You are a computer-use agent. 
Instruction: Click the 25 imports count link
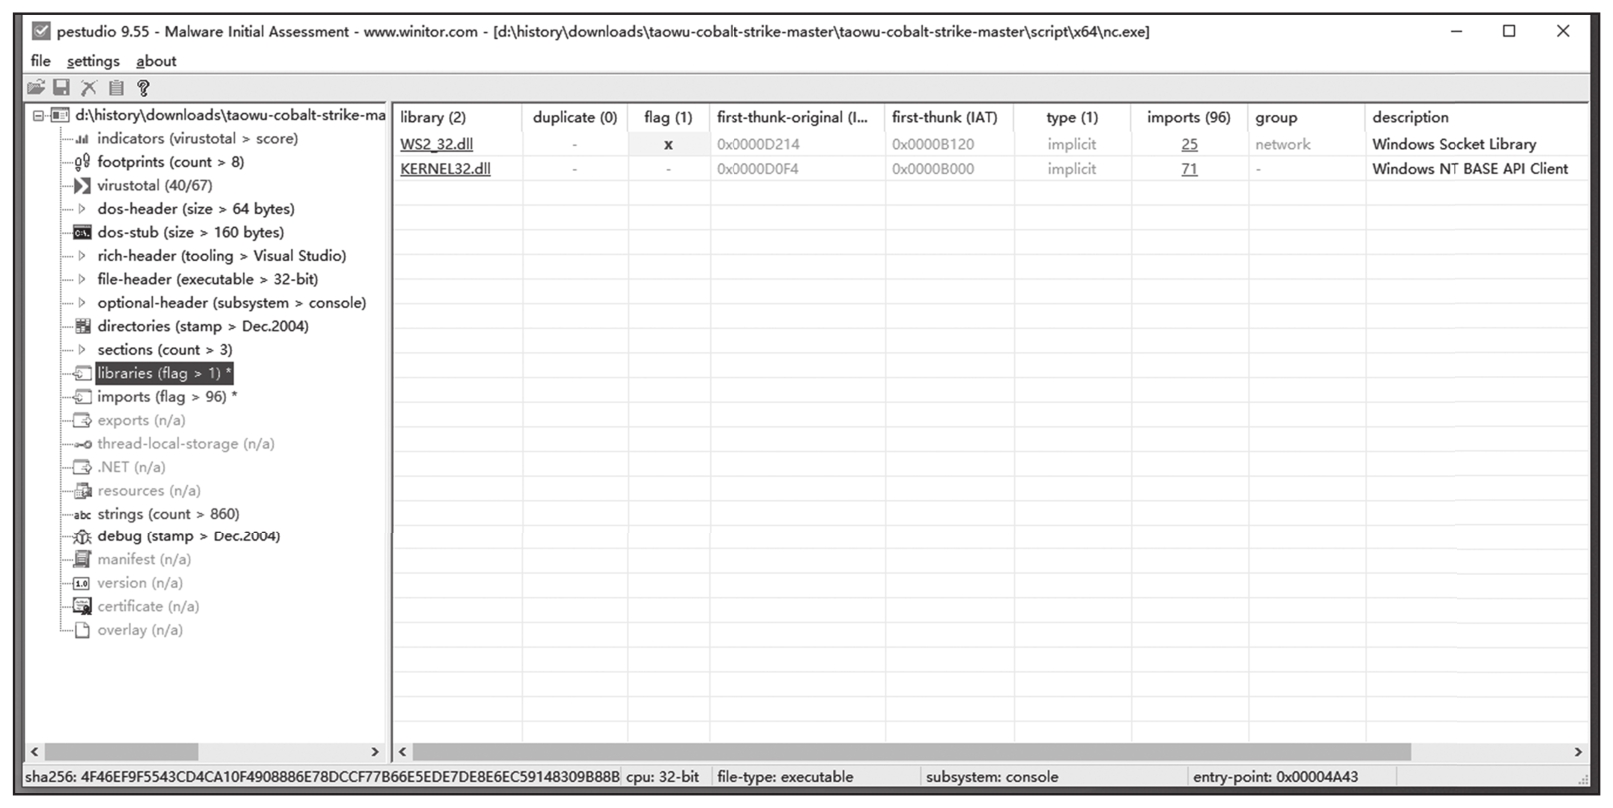(x=1189, y=144)
